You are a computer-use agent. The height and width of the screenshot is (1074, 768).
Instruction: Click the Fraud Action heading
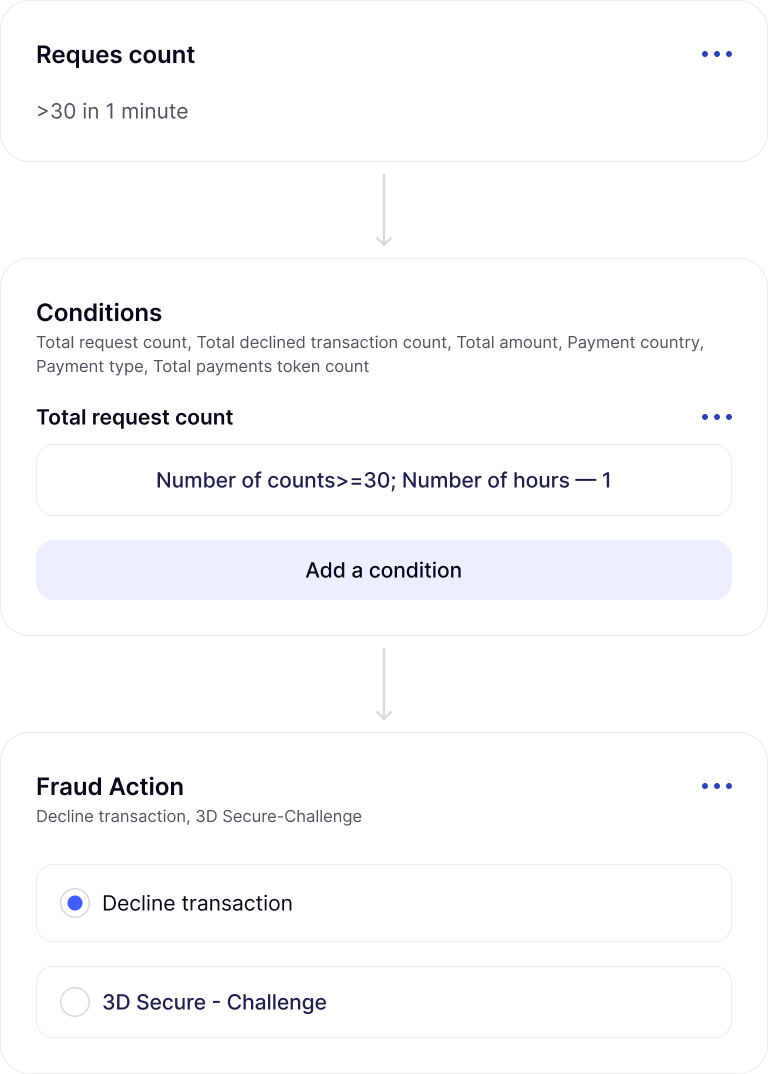[110, 786]
